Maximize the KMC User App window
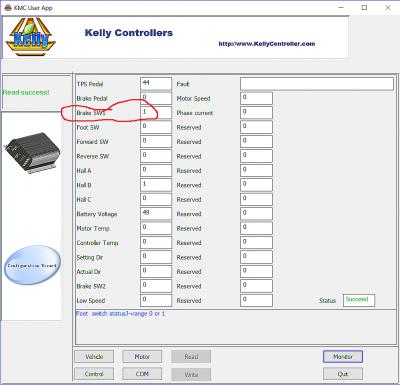 tap(364, 8)
